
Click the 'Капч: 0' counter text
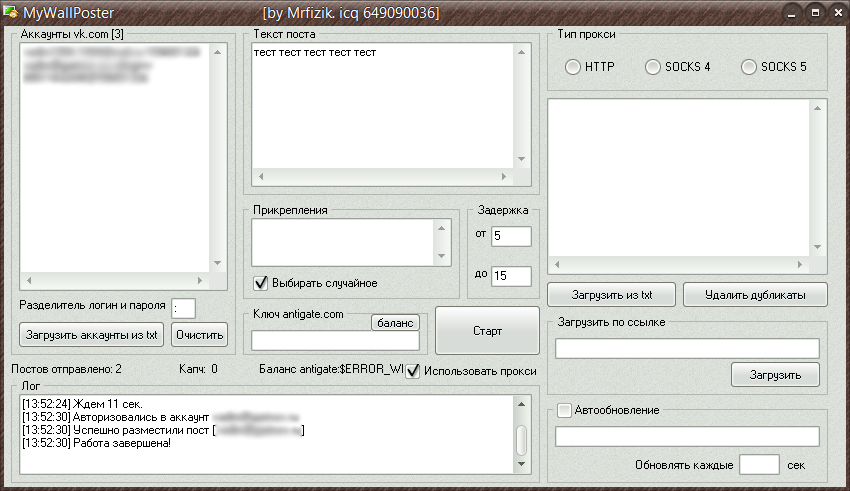click(198, 369)
